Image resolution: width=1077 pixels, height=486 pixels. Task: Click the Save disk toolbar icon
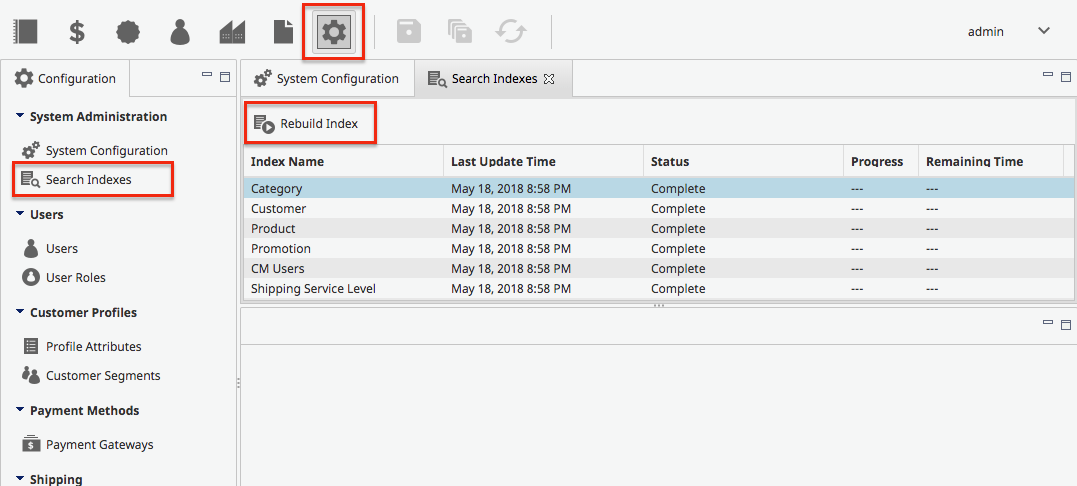409,32
